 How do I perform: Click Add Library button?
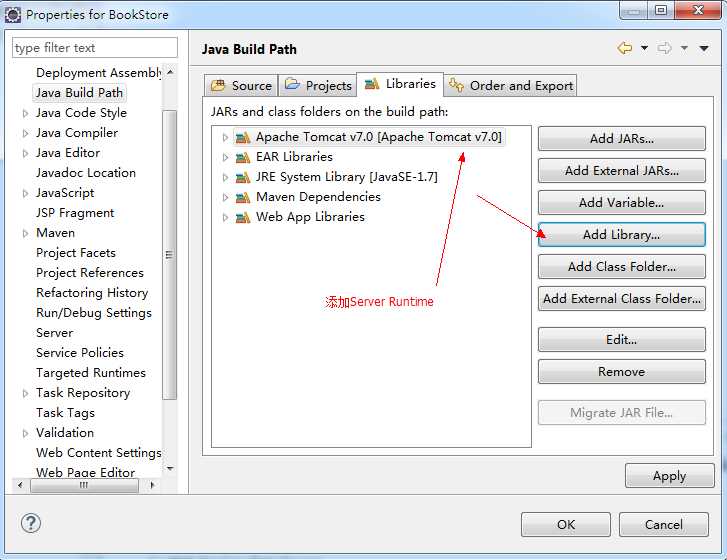622,235
